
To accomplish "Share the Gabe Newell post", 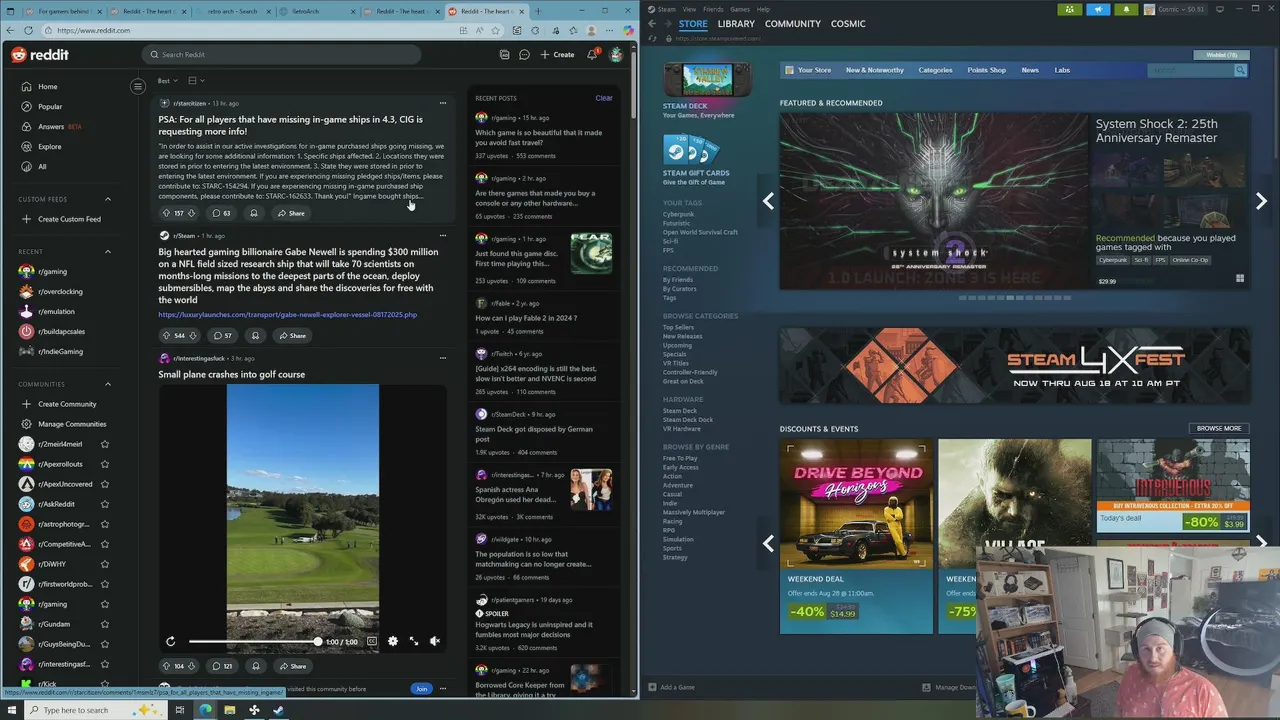I will (x=292, y=336).
